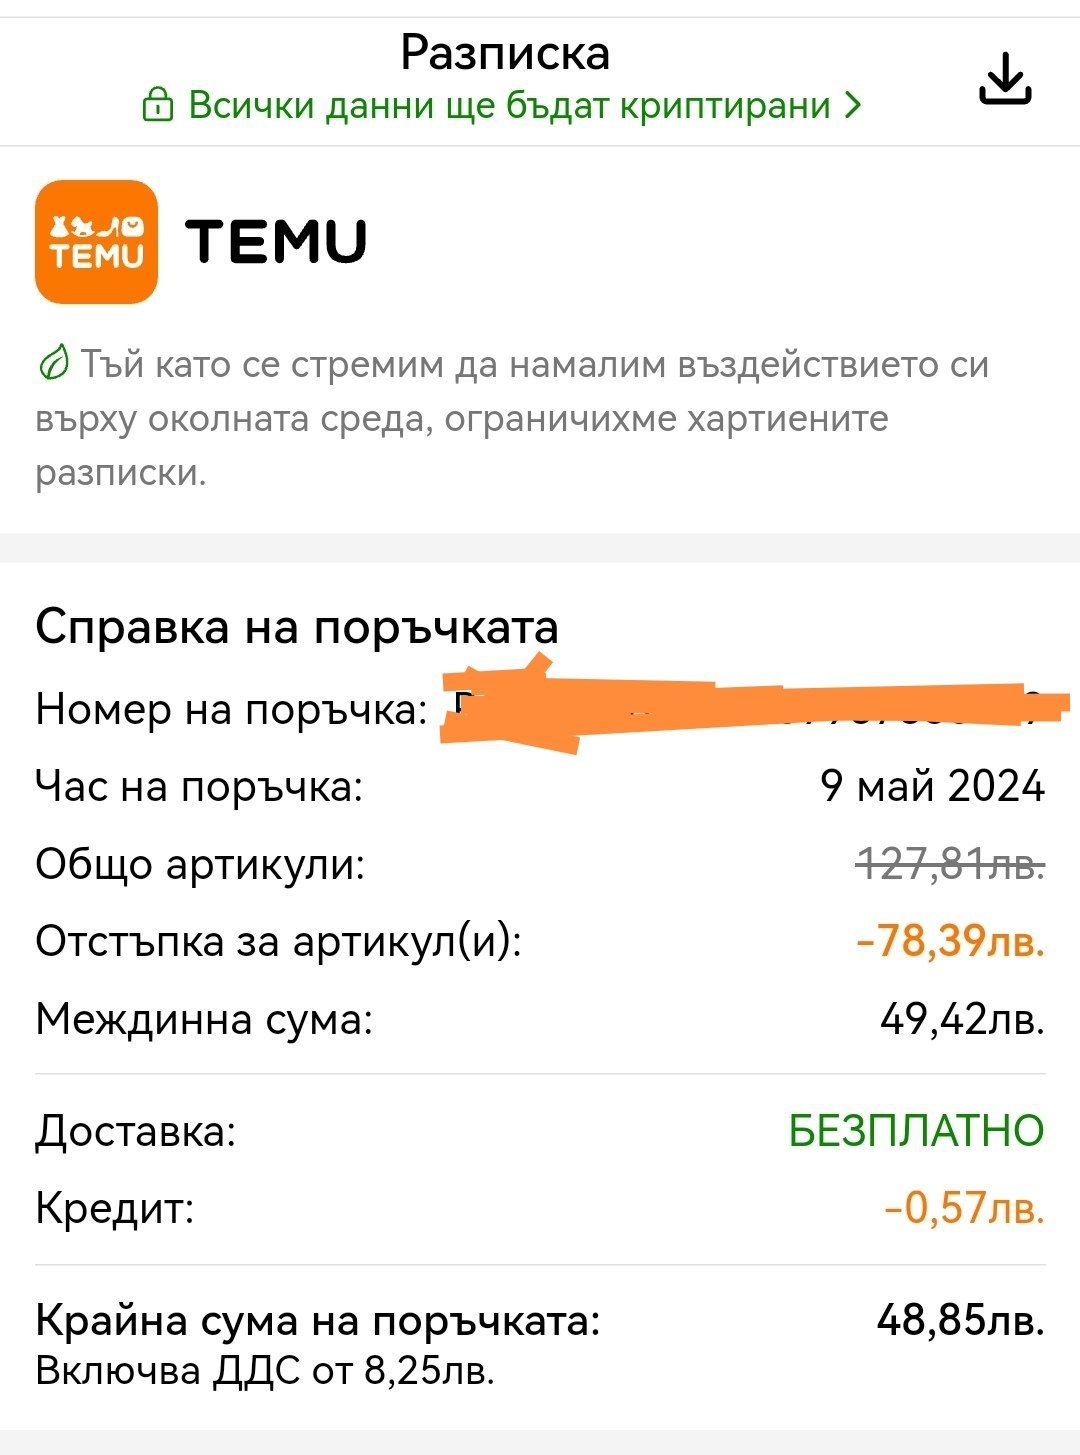The image size is (1080, 1455).
Task: Click the green leaf eco icon
Action: coord(52,364)
